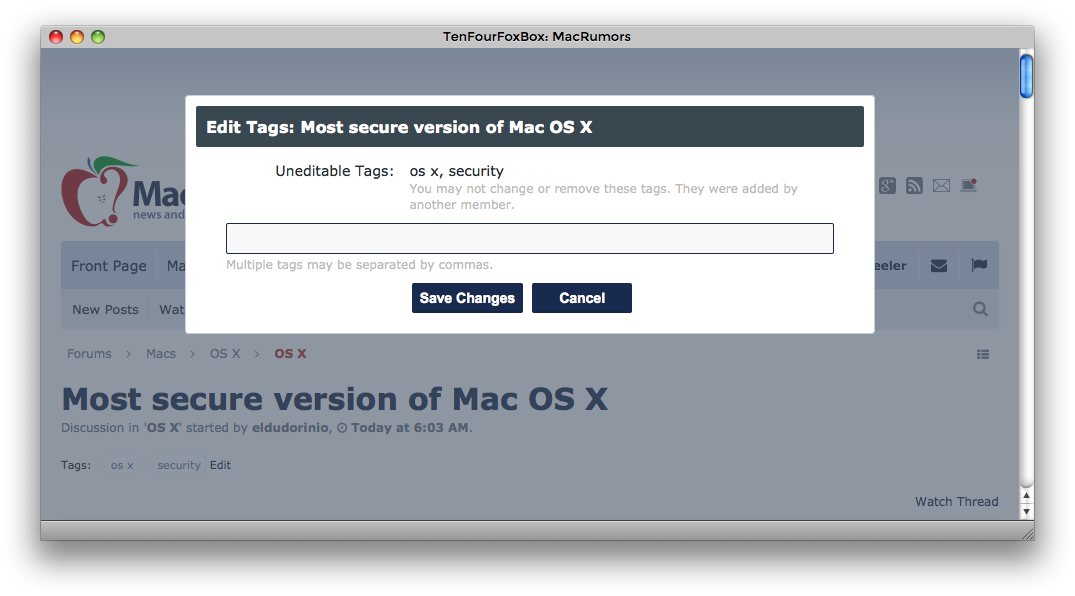Image resolution: width=1075 pixels, height=596 pixels.
Task: Open the Google Plus icon link
Action: coord(887,186)
